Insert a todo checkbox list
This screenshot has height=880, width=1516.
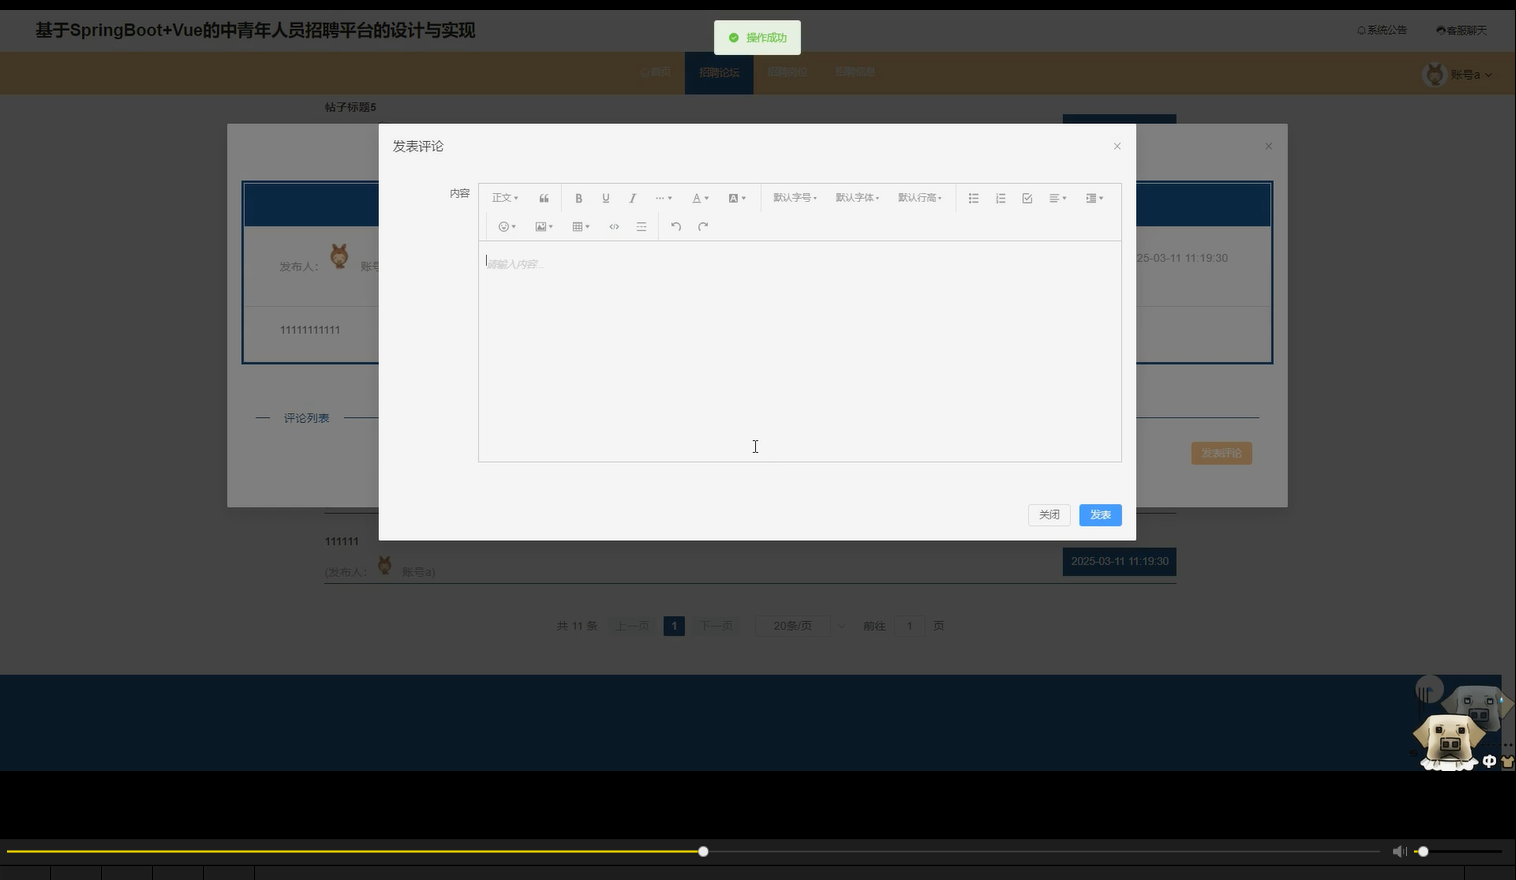pos(1027,198)
